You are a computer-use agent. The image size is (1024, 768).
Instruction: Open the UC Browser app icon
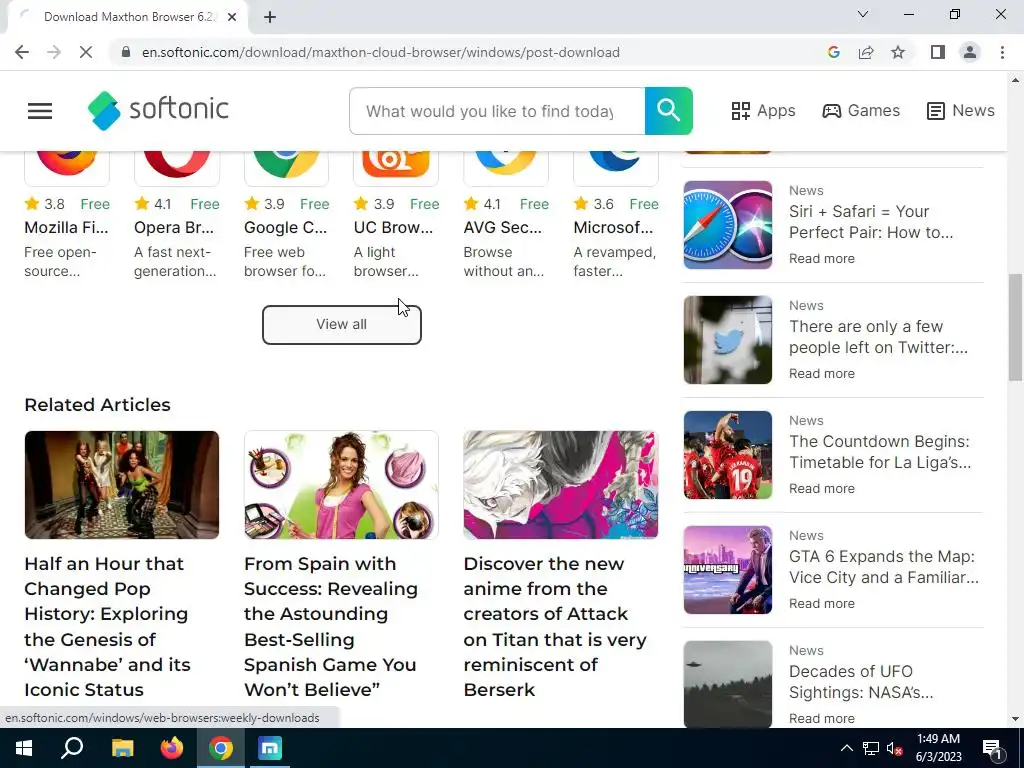pos(396,168)
